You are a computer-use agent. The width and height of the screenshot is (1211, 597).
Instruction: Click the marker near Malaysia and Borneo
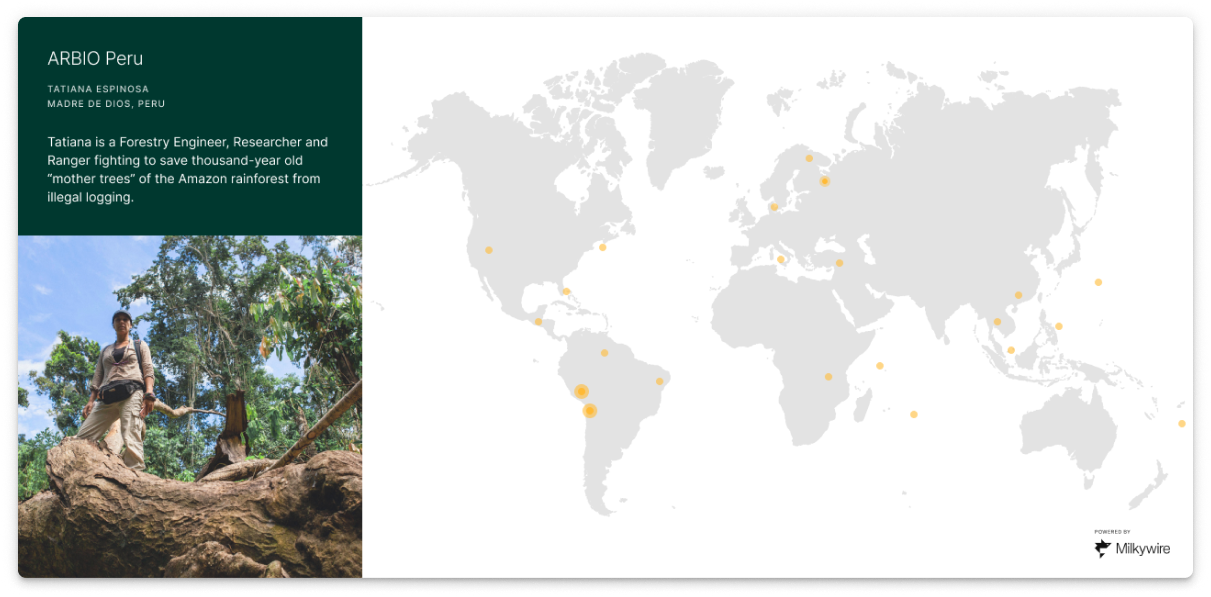pos(1011,350)
